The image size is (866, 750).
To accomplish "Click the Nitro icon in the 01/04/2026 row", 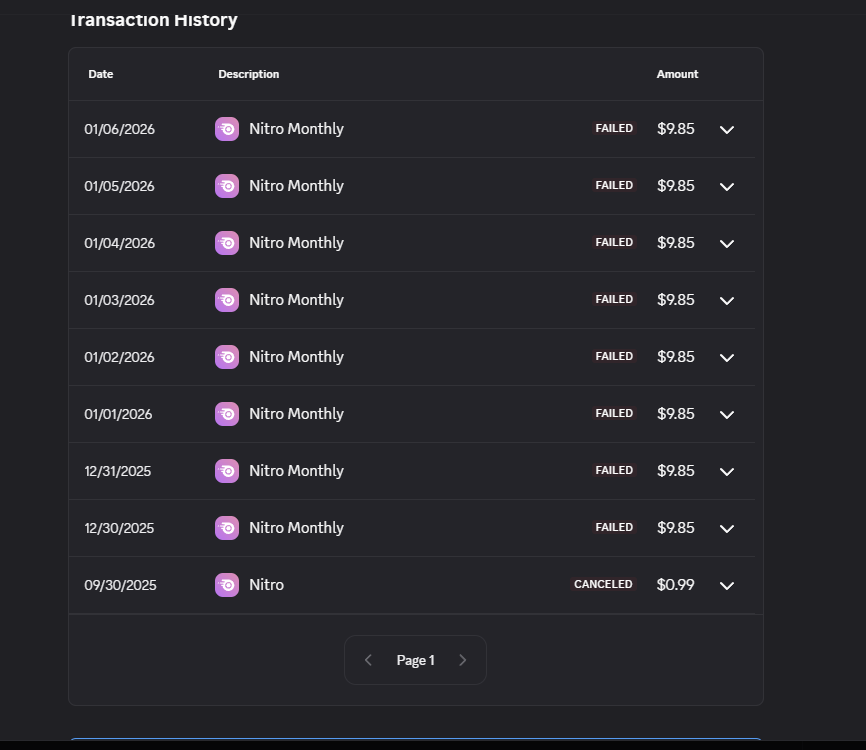I will click(227, 243).
